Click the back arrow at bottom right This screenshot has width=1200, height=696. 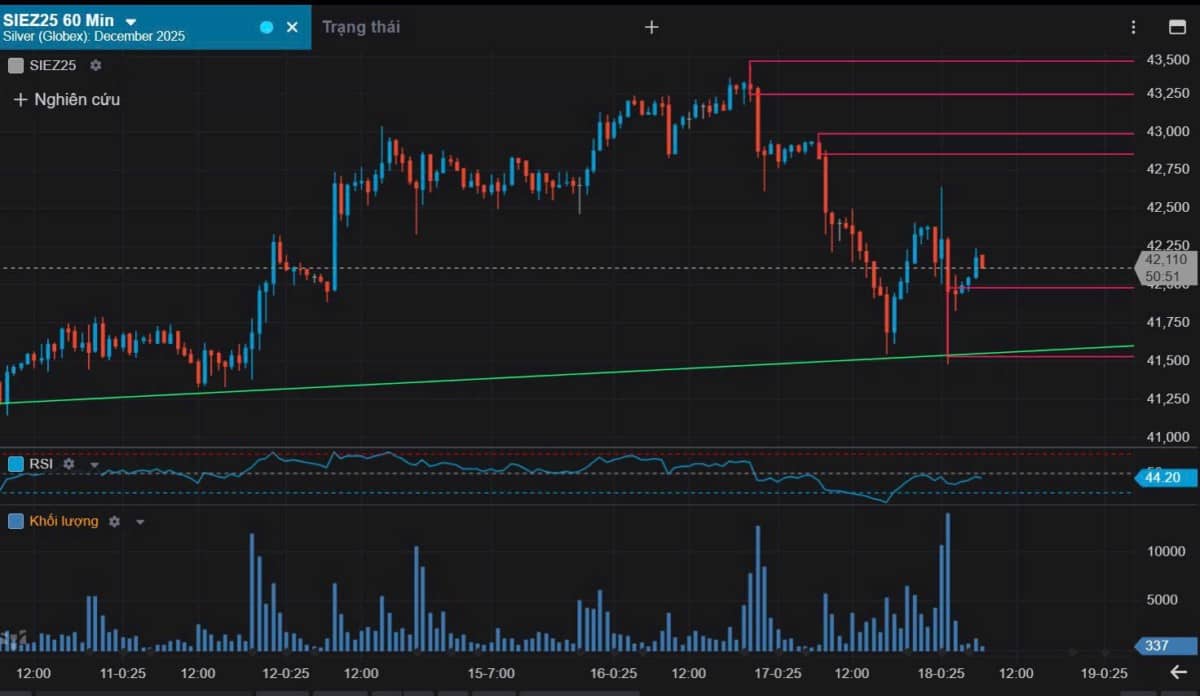click(1178, 672)
